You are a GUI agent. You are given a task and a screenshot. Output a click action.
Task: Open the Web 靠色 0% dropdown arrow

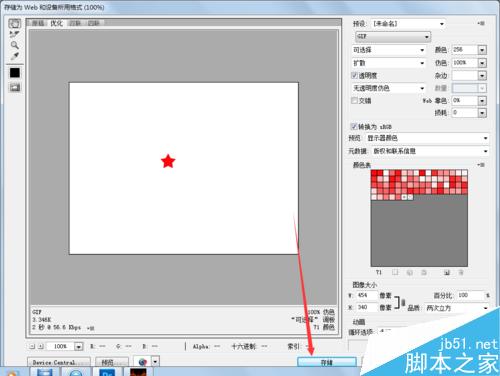[x=482, y=101]
